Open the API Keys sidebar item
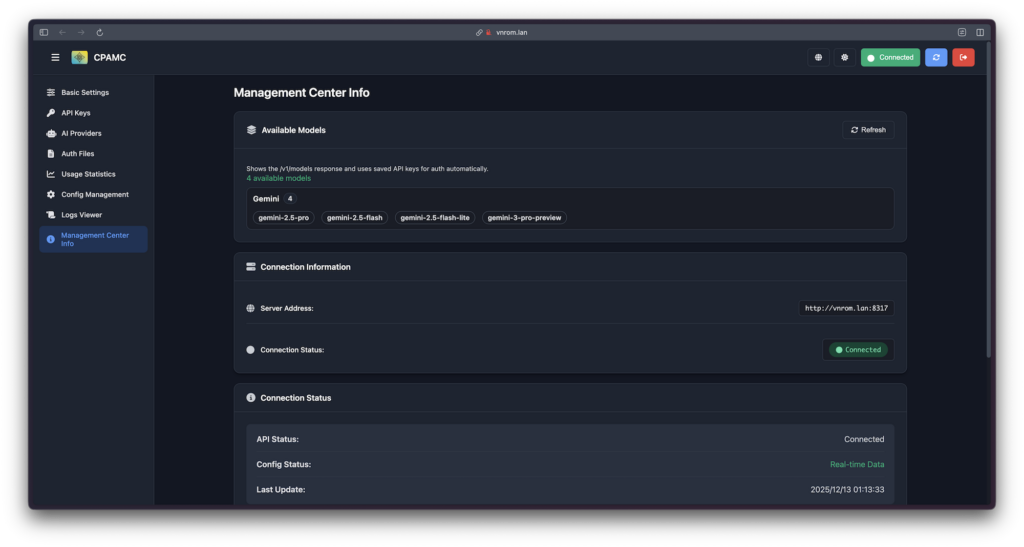Viewport: 1024px width, 547px height. pyautogui.click(x=76, y=113)
